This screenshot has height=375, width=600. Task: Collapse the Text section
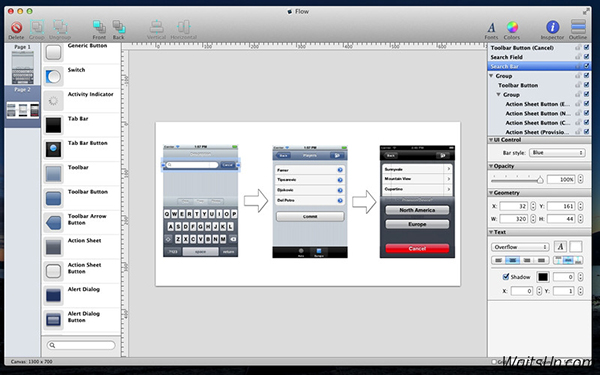click(491, 232)
